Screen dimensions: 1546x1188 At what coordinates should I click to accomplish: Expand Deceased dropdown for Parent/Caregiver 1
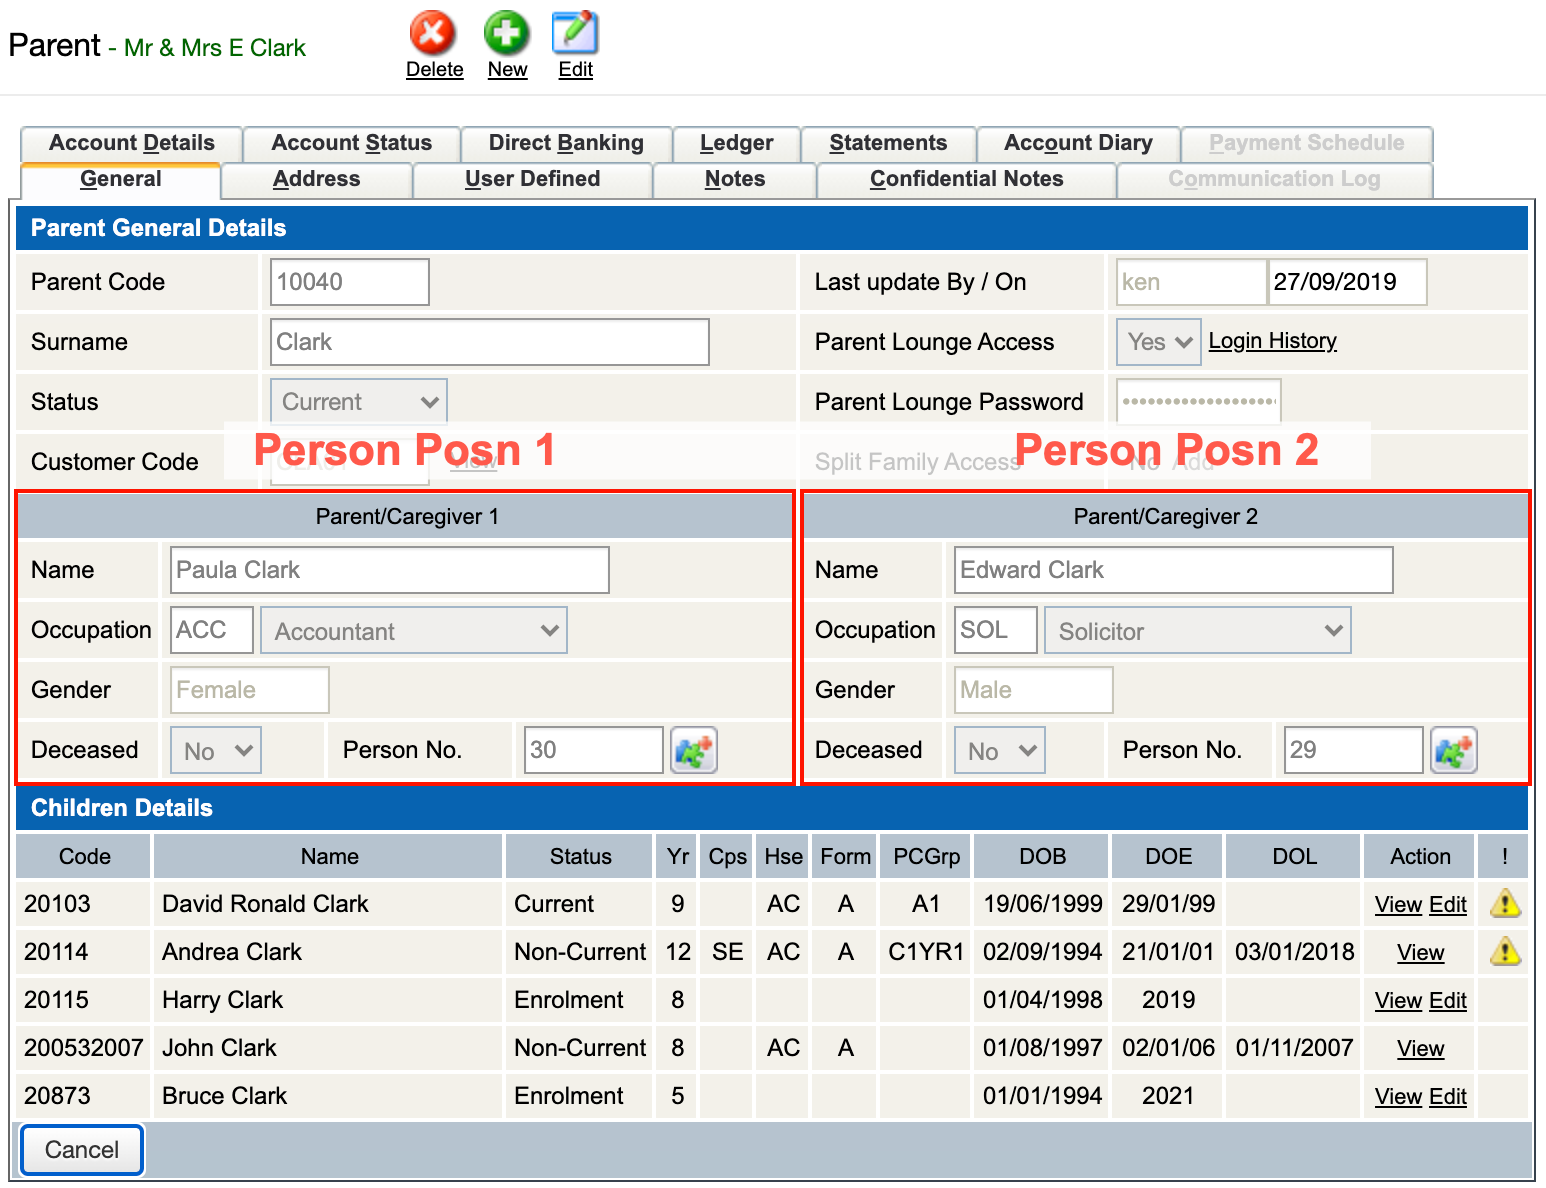tap(216, 751)
